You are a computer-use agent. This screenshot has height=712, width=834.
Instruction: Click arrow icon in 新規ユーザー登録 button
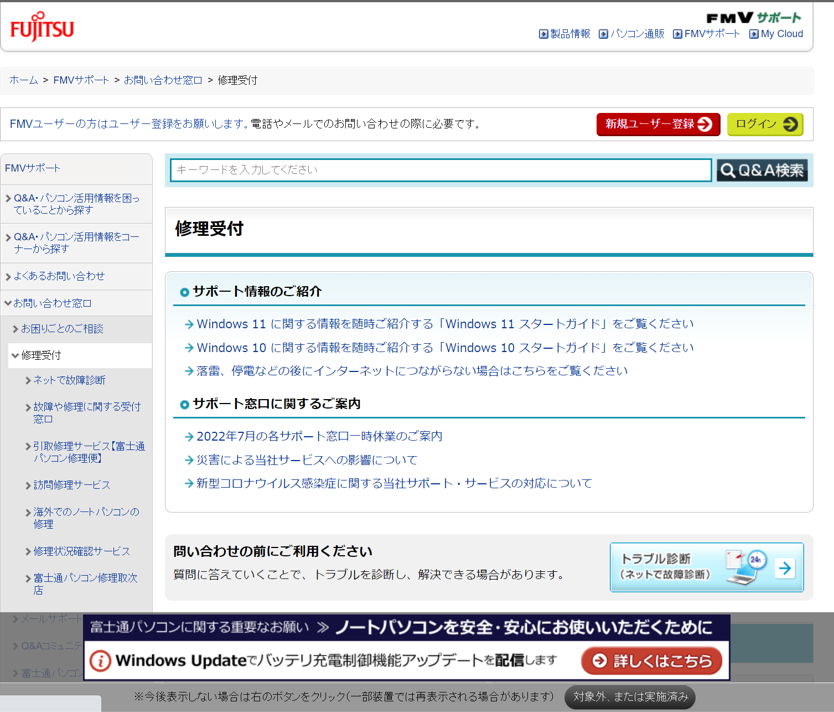(704, 124)
